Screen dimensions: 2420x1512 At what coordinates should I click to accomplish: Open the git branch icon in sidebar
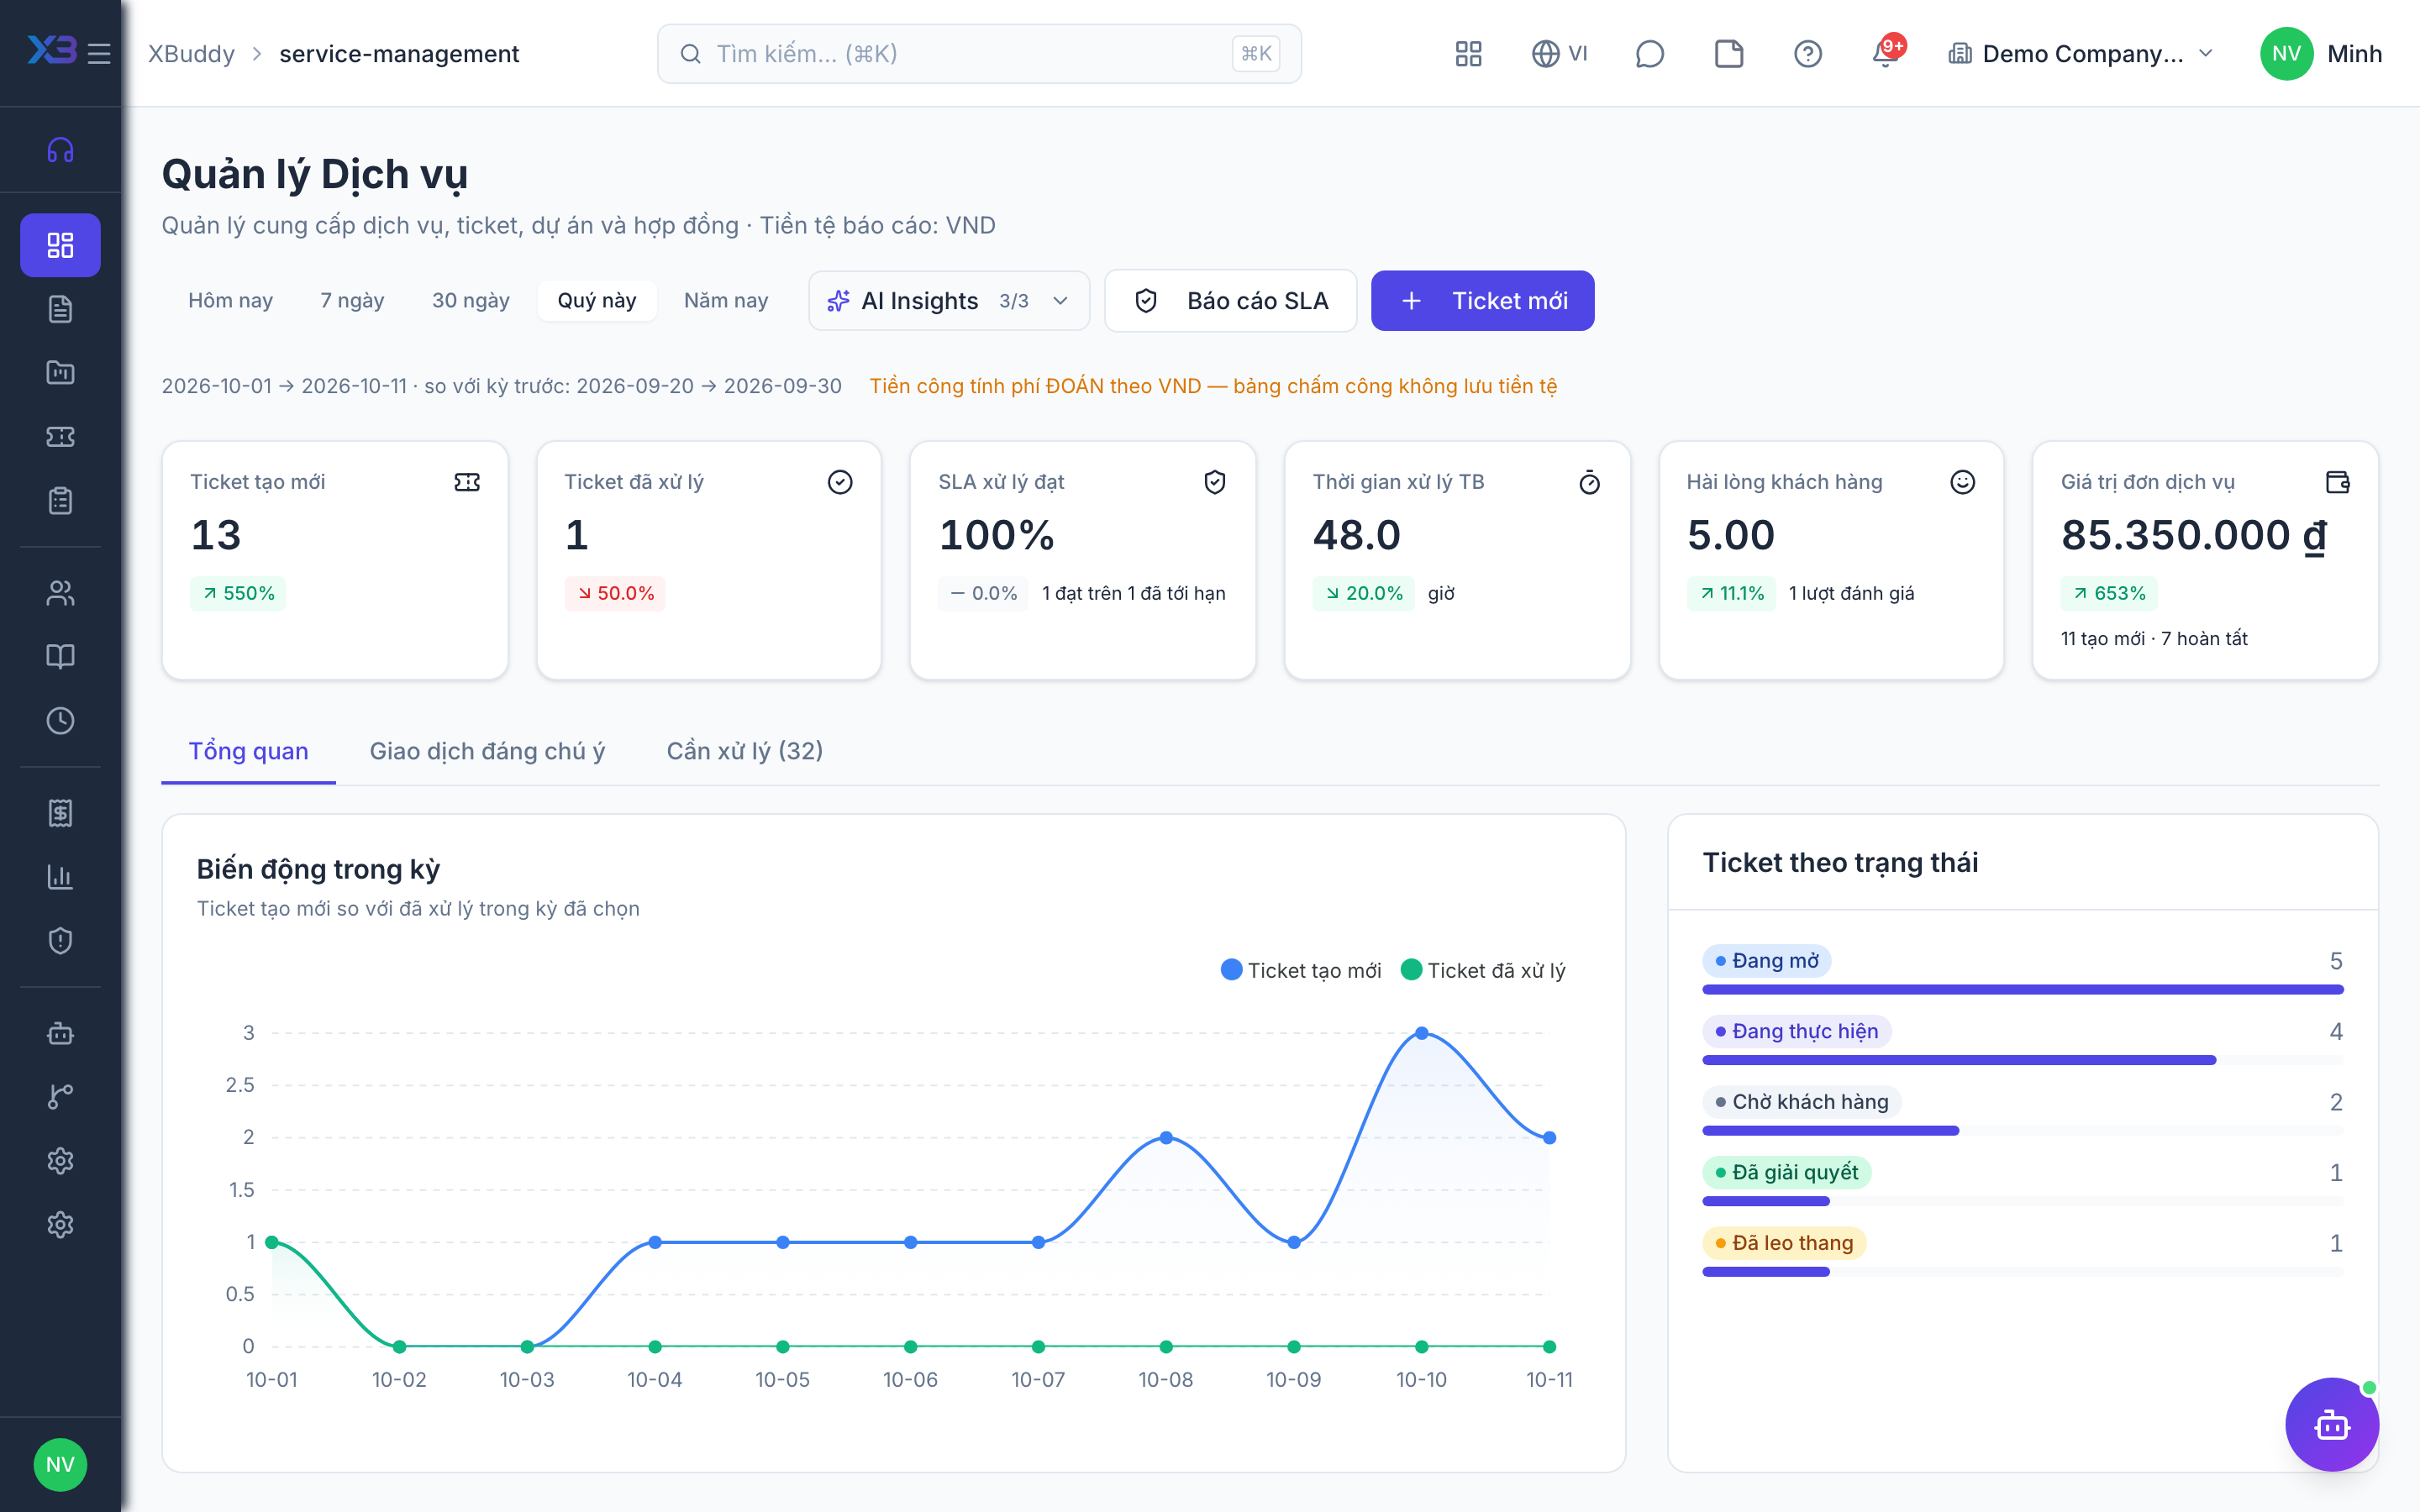pyautogui.click(x=60, y=1097)
